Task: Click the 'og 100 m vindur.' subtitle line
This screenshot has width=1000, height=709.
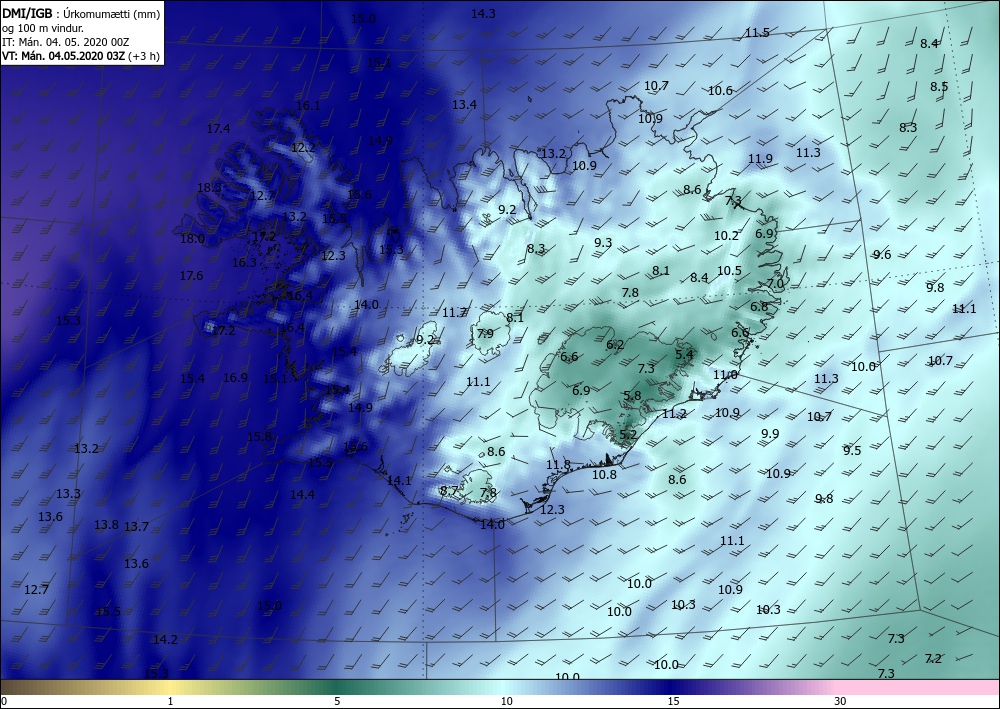Action: [43, 27]
